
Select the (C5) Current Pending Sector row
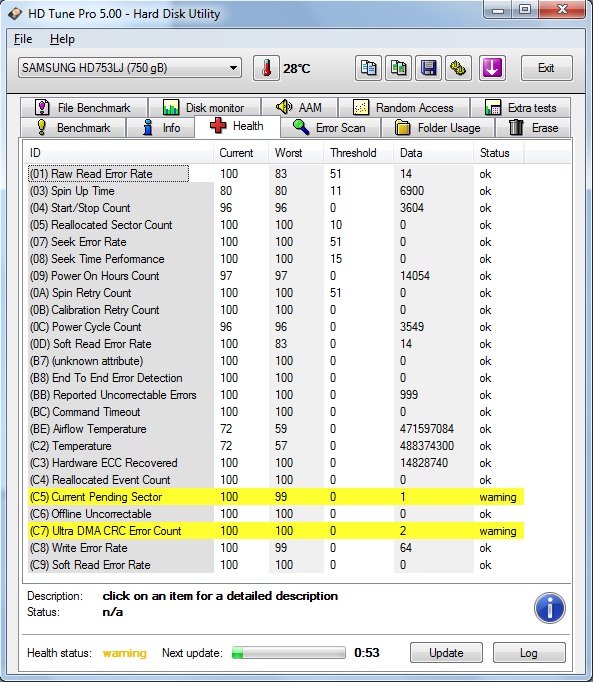click(x=276, y=496)
